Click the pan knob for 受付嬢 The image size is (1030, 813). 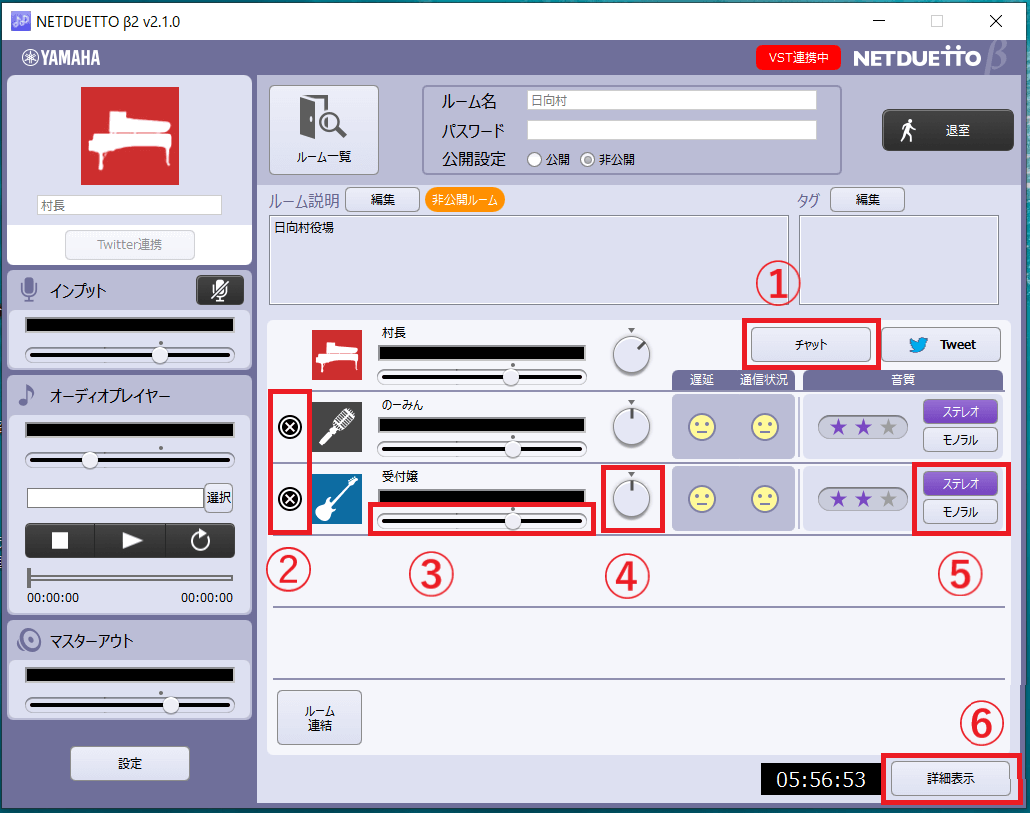(631, 499)
